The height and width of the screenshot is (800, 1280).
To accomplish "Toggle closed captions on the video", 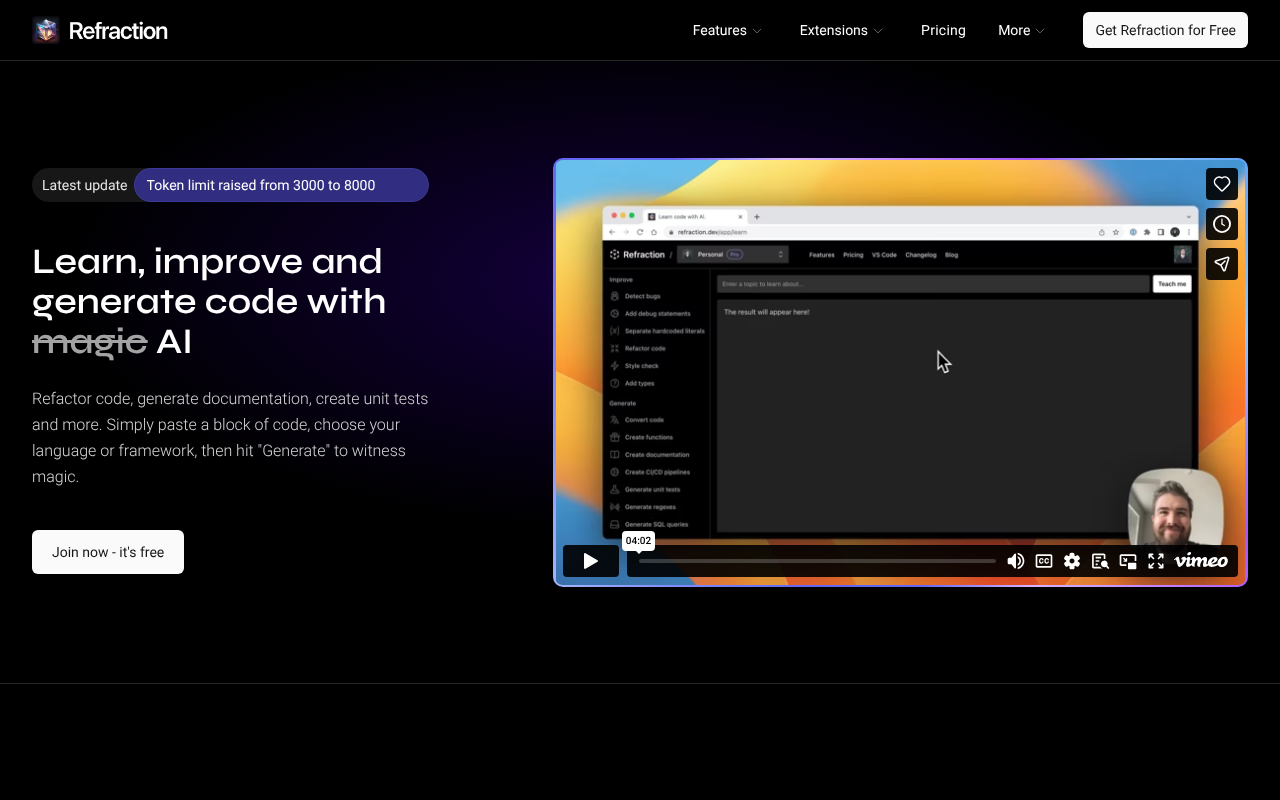I will [1044, 561].
